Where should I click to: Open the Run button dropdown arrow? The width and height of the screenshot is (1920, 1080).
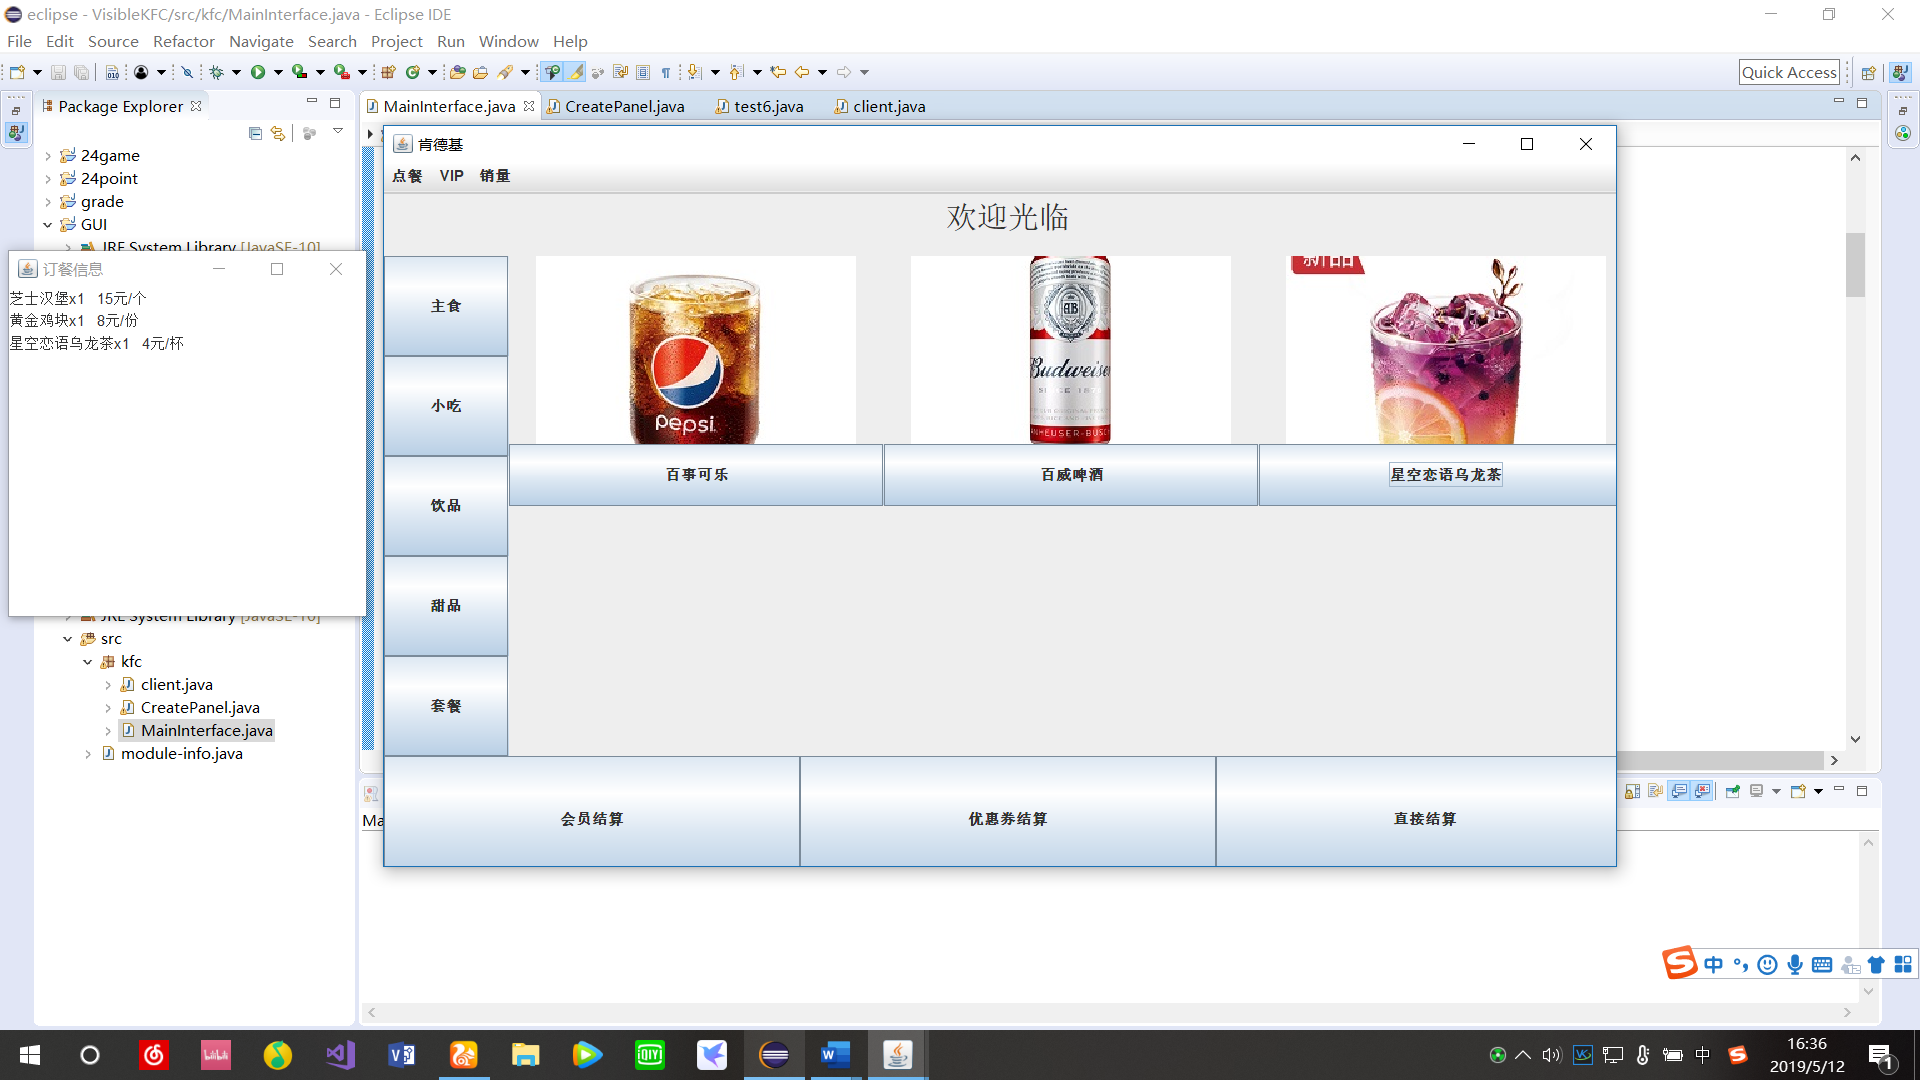(278, 72)
